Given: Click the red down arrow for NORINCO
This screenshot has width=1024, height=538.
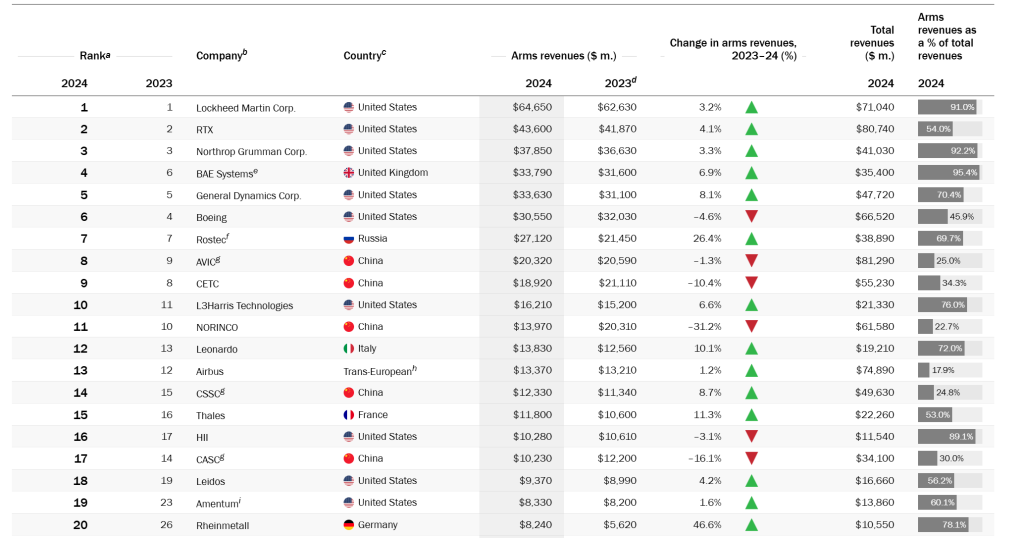Looking at the screenshot, I should pyautogui.click(x=751, y=327).
